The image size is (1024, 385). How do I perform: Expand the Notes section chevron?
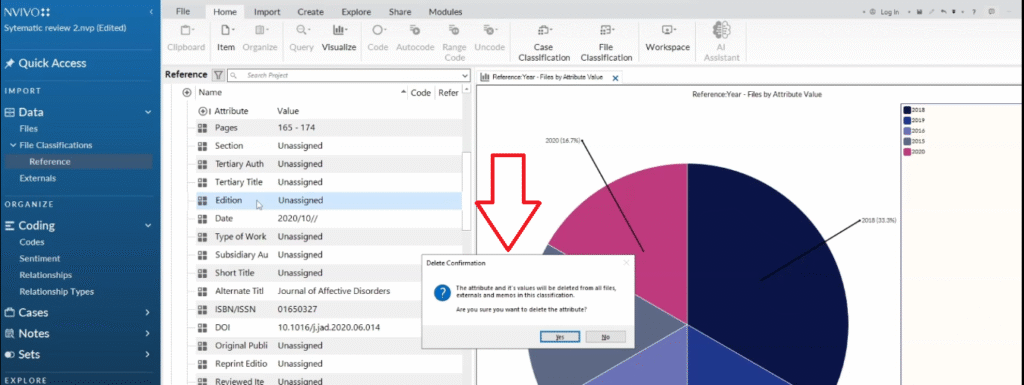click(x=148, y=333)
